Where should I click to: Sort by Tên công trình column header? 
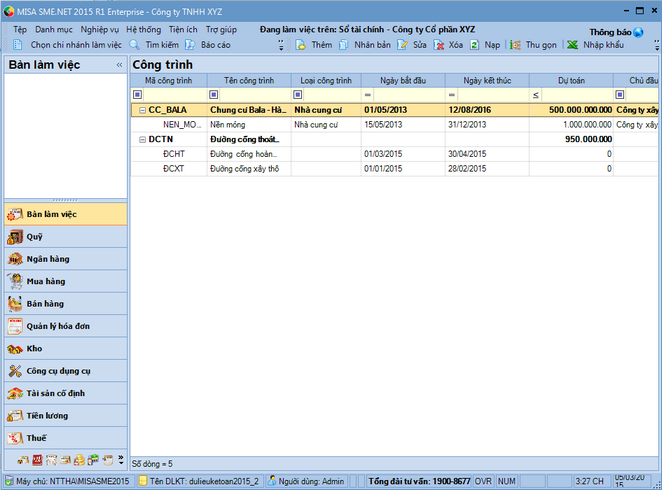249,81
